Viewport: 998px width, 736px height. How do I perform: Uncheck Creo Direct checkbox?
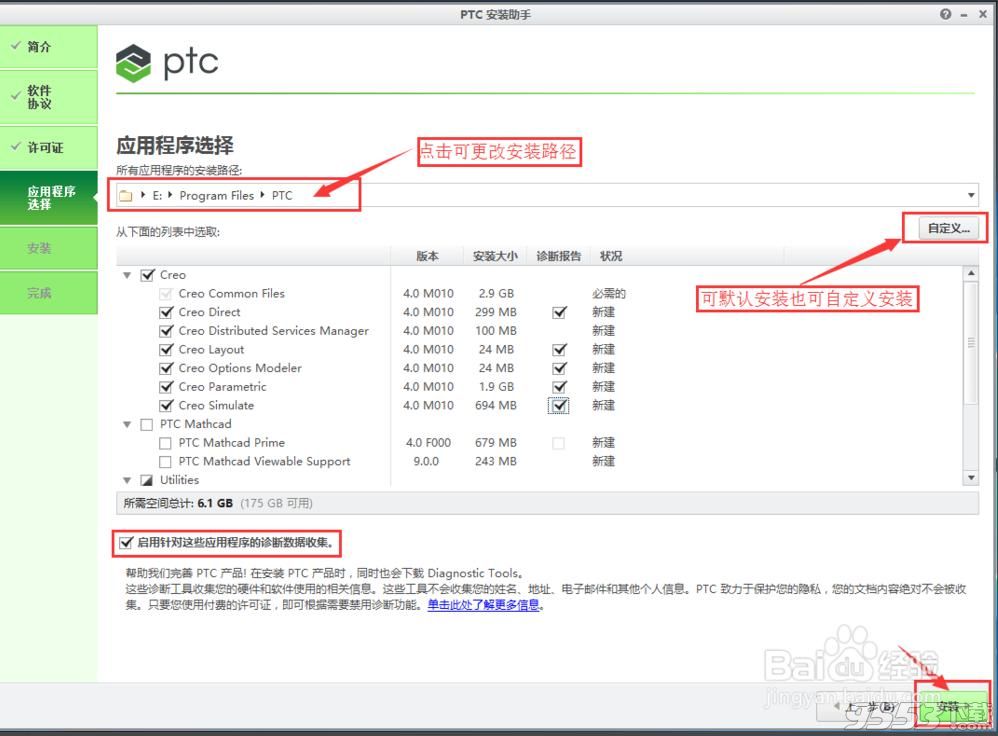[166, 312]
